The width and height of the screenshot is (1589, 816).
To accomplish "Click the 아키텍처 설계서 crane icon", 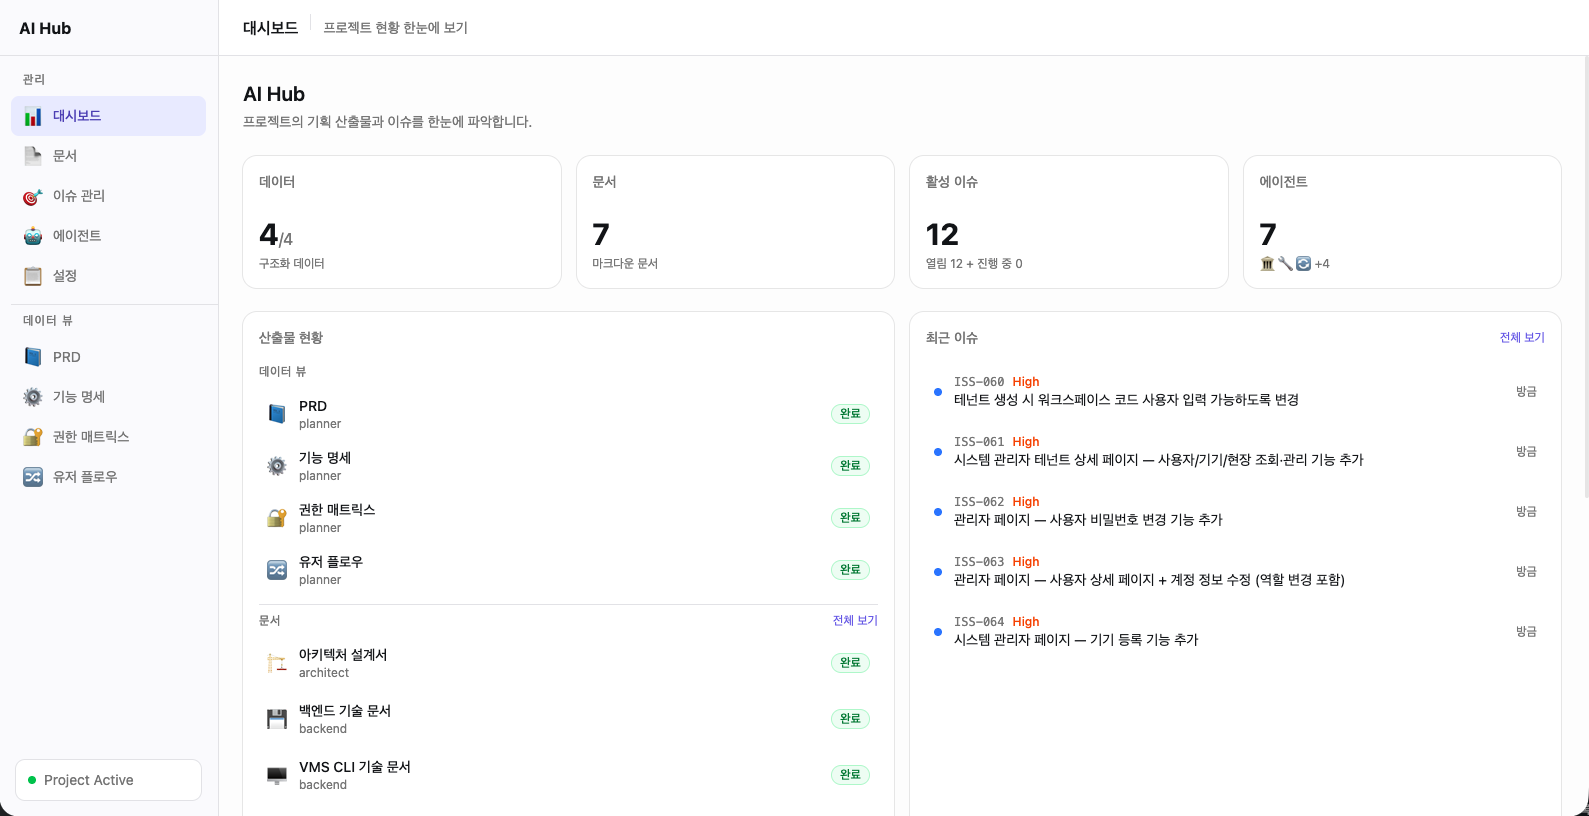I will click(277, 663).
